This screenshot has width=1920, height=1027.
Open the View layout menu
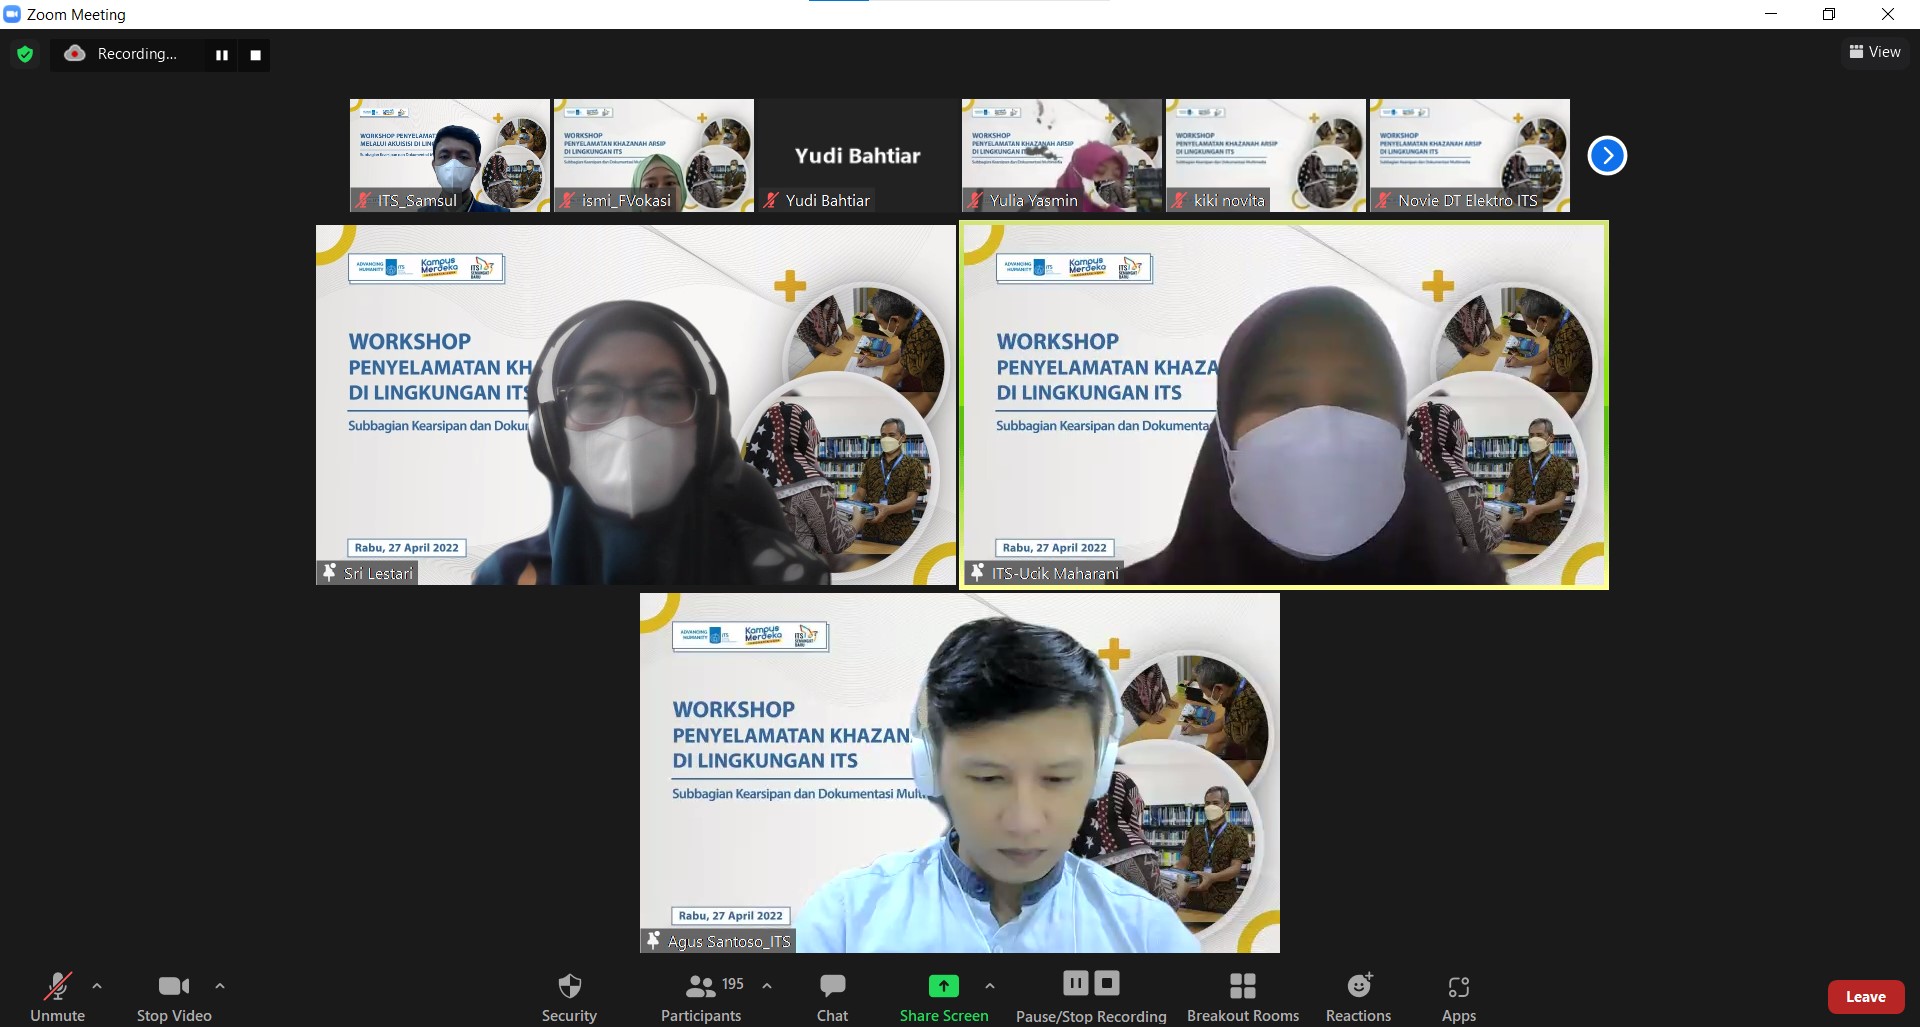[1875, 52]
